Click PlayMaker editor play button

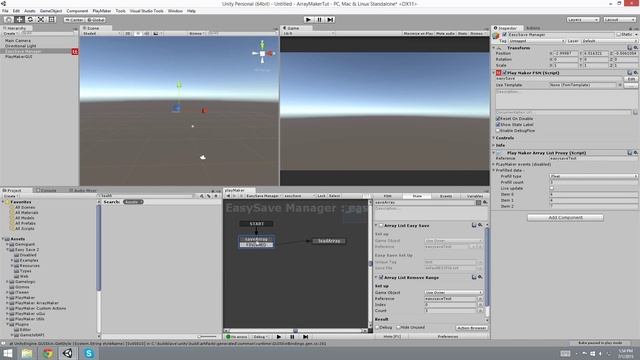click(x=279, y=337)
